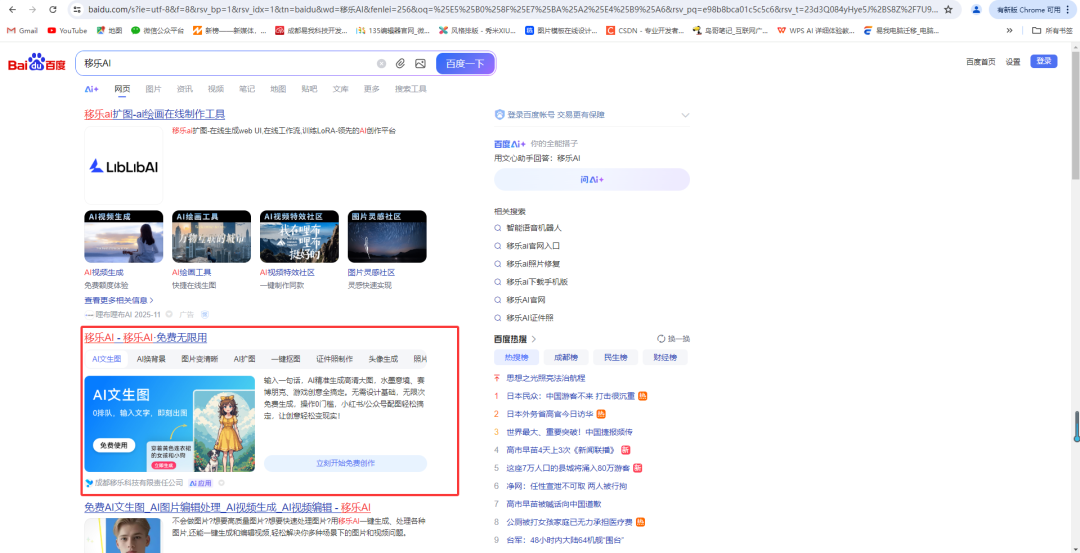The image size is (1080, 553).
Task: Select the 成都榜 hot list tab
Action: (566, 357)
